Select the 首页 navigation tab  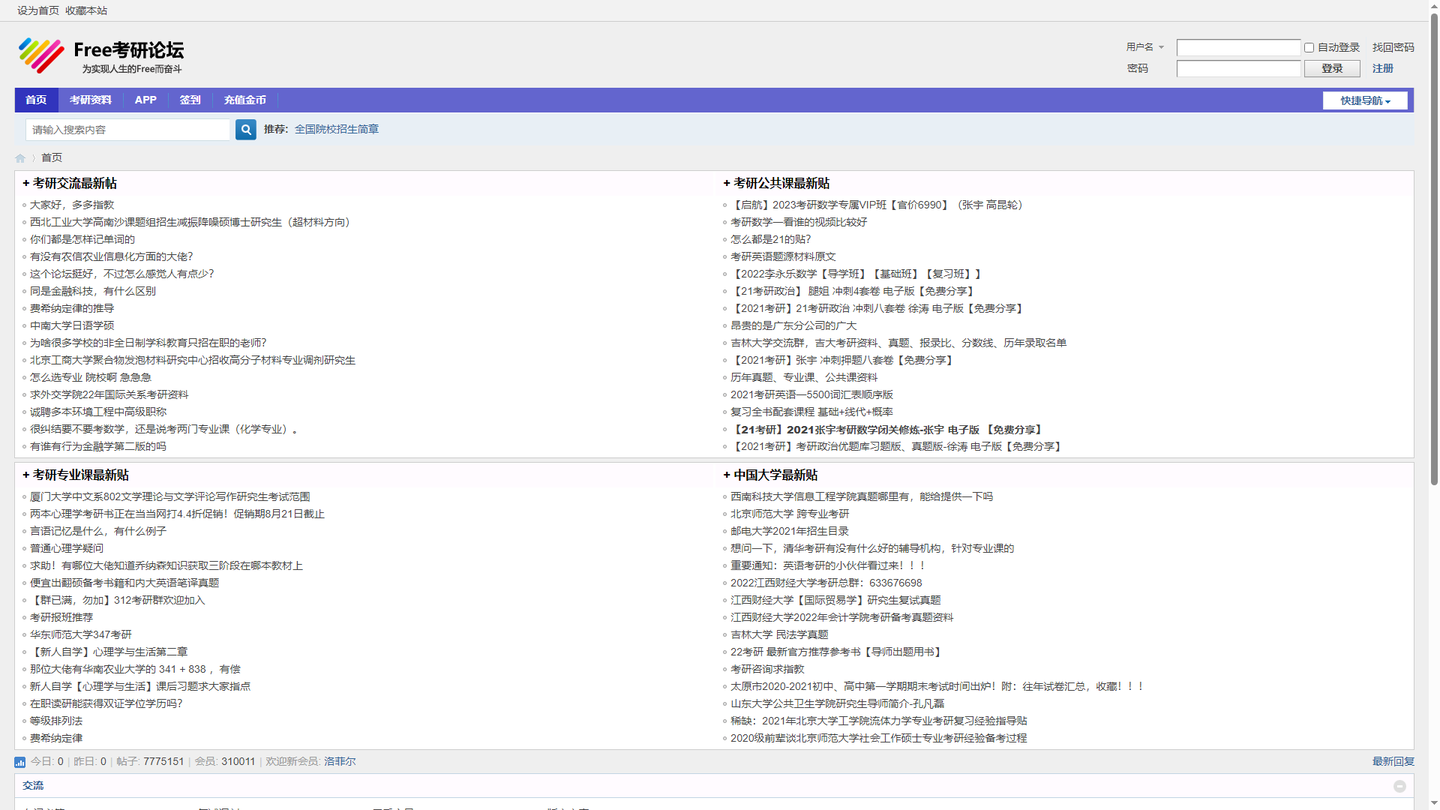pyautogui.click(x=36, y=100)
